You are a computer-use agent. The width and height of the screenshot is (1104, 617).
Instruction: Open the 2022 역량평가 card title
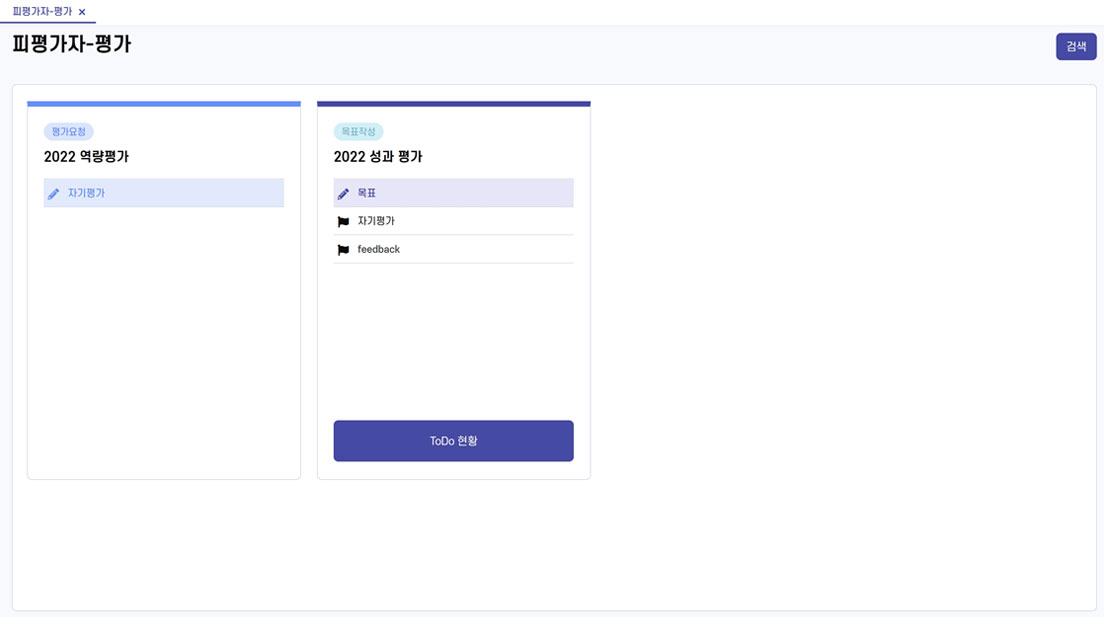87,156
